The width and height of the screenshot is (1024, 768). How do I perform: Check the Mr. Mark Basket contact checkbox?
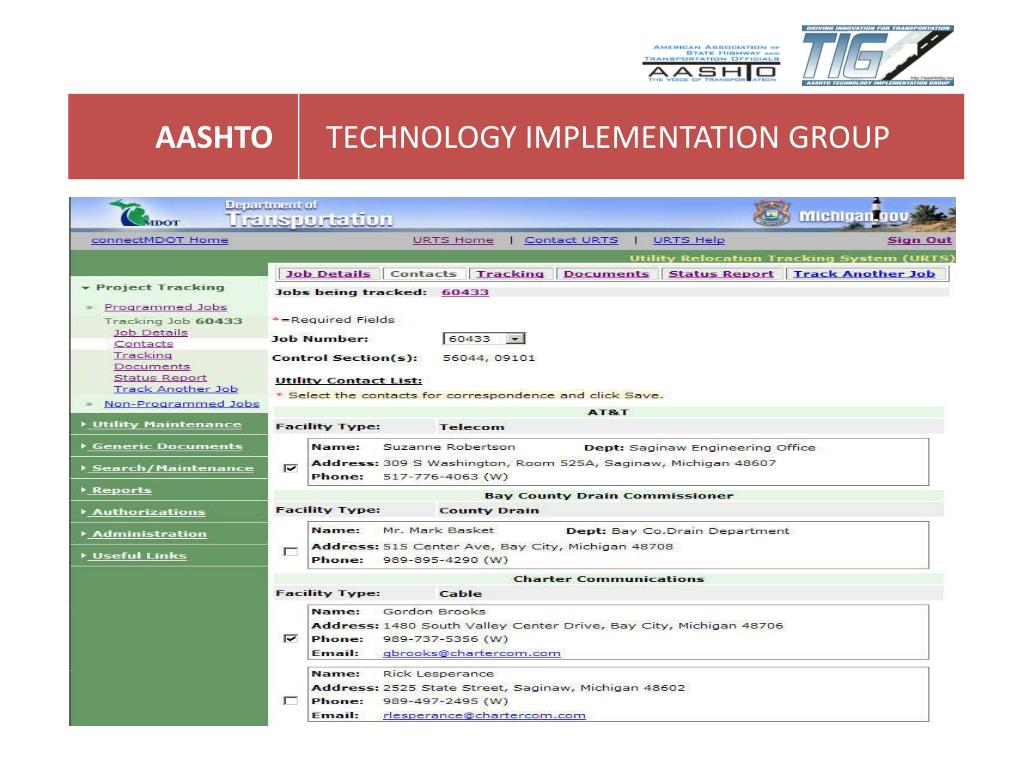click(291, 551)
